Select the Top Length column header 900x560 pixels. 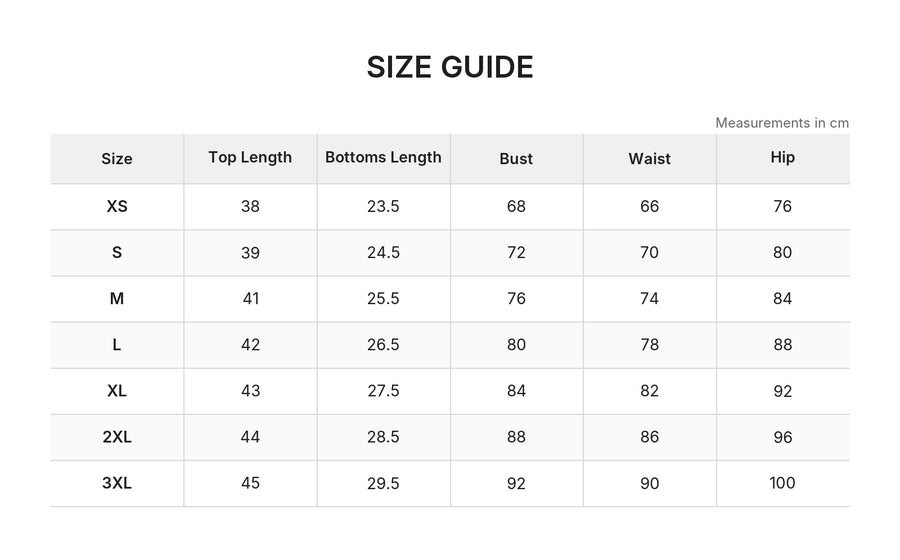click(x=250, y=157)
